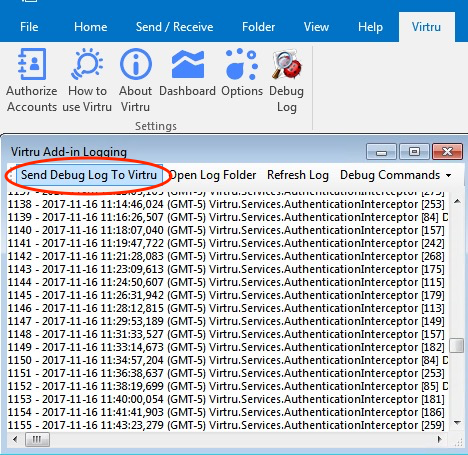
Task: Select the Virtru ribbon tab
Action: (x=426, y=27)
